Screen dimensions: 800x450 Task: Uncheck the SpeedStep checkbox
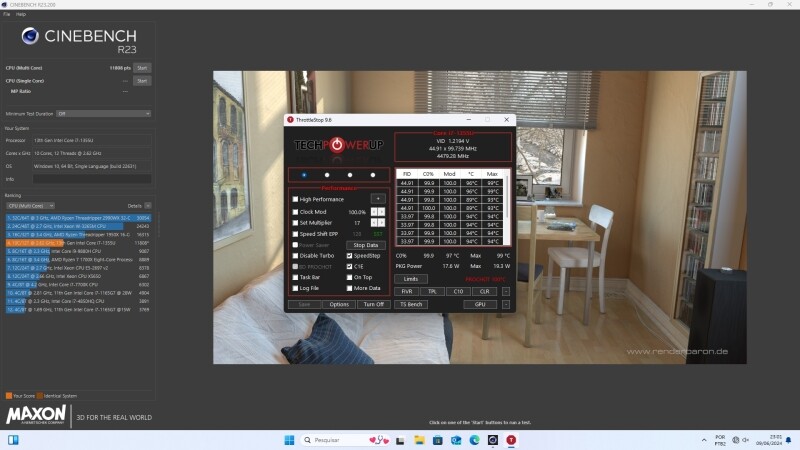(349, 255)
